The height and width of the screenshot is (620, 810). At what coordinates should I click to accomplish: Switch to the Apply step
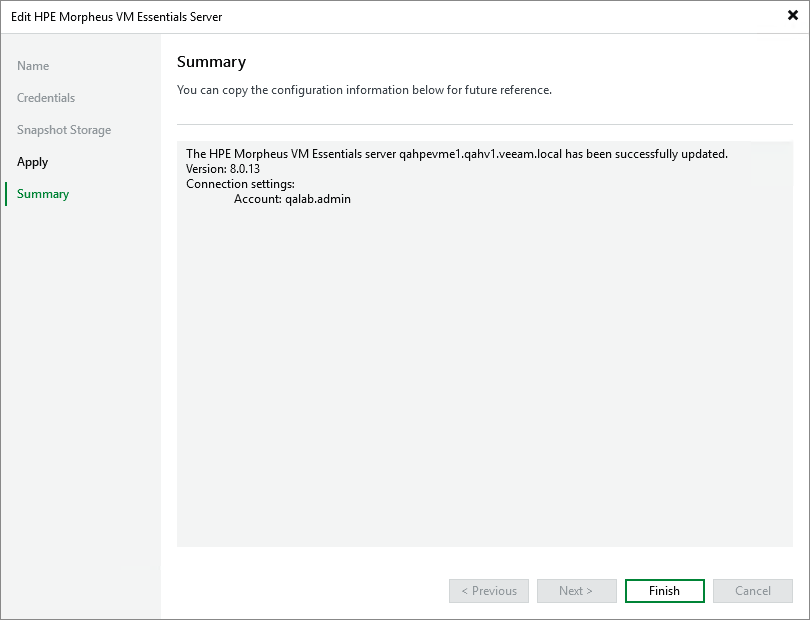coord(33,162)
